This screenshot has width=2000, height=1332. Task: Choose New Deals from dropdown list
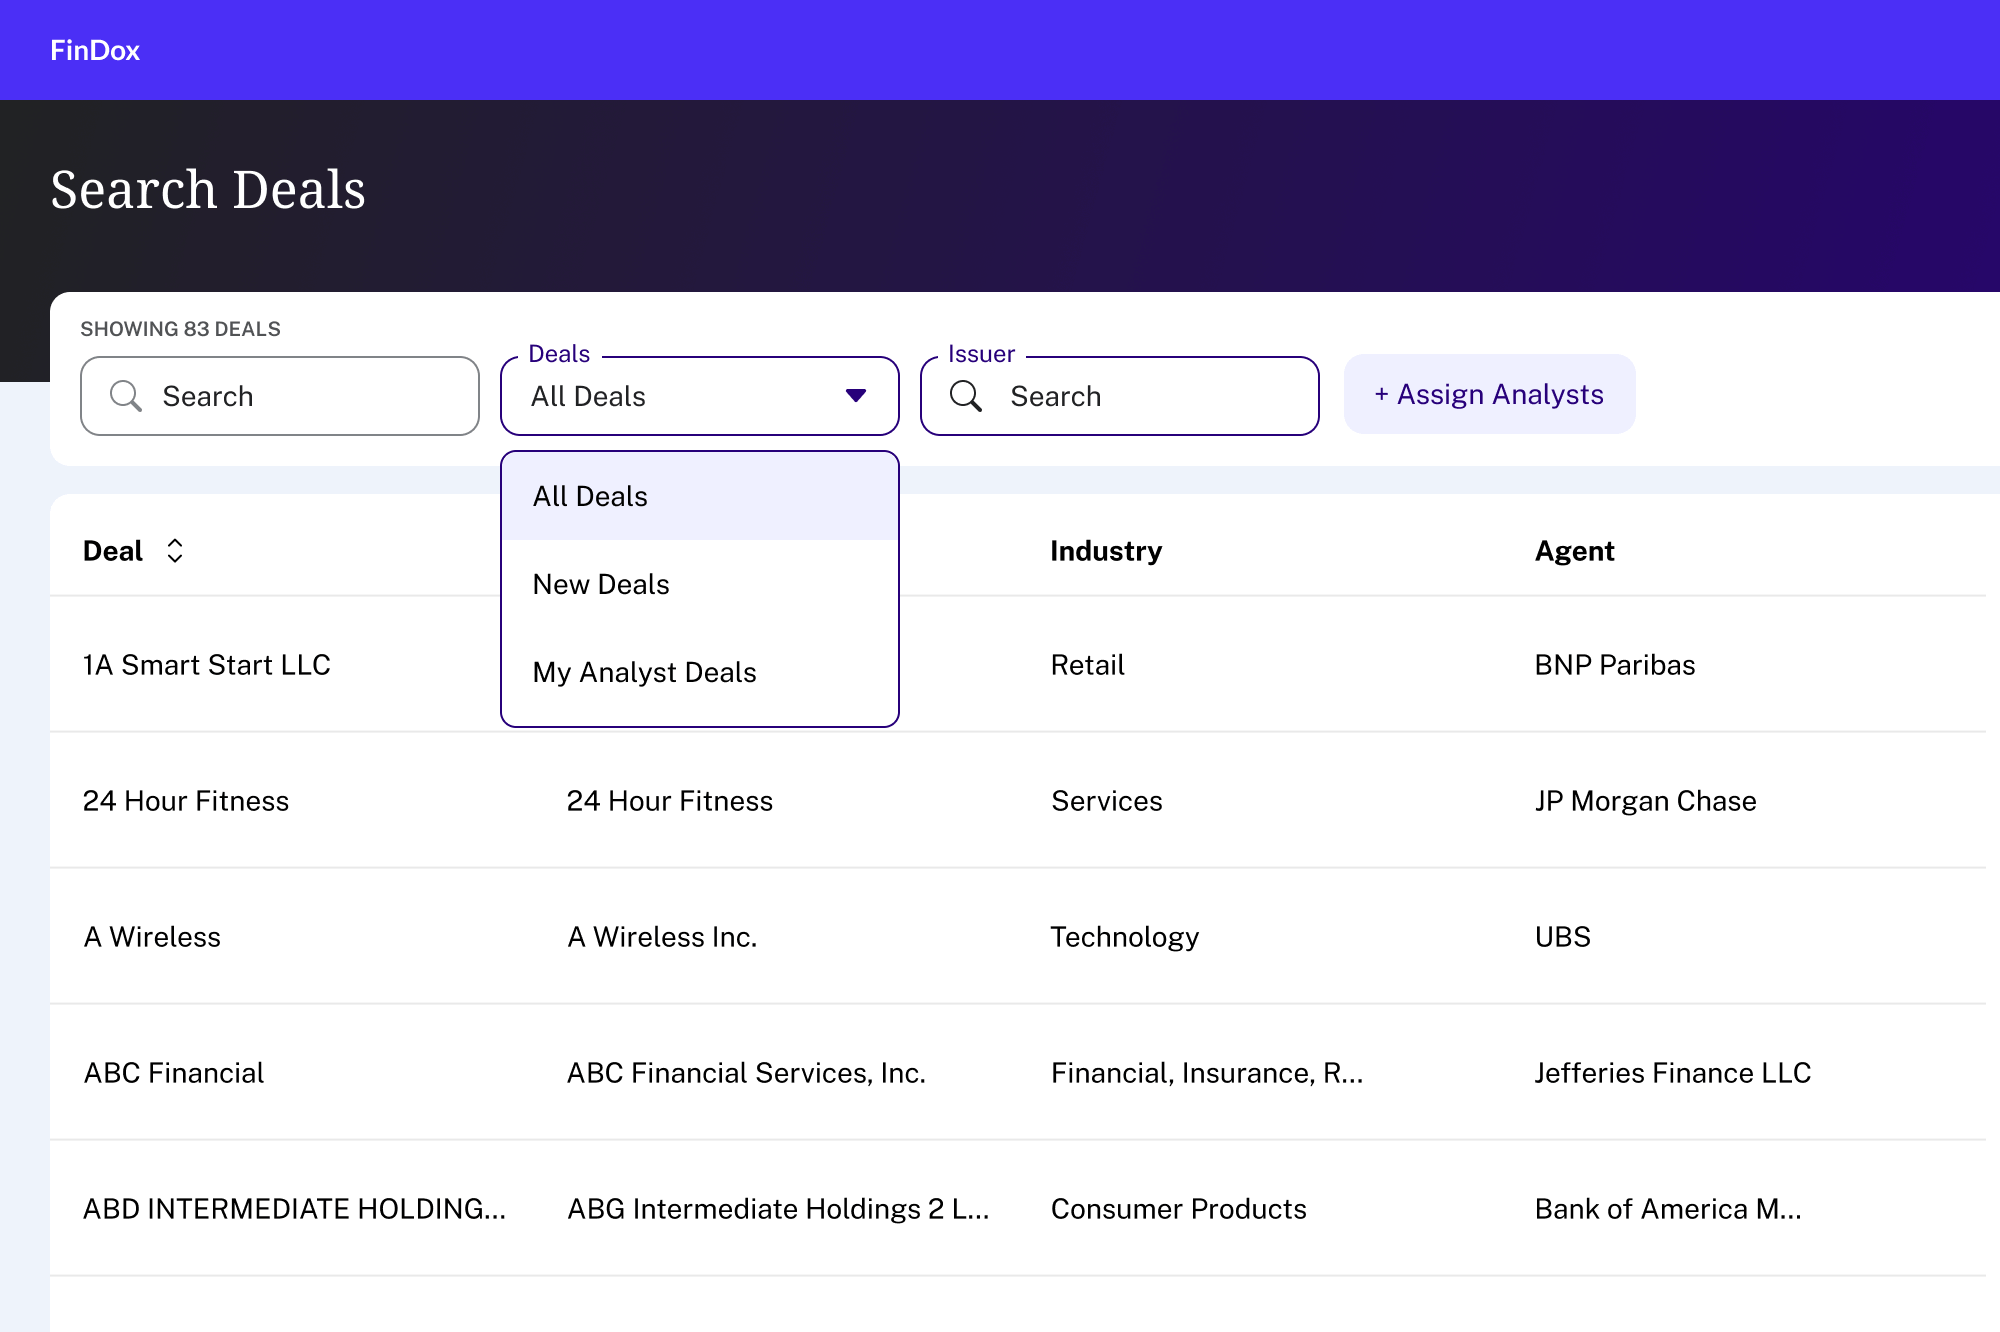(601, 584)
